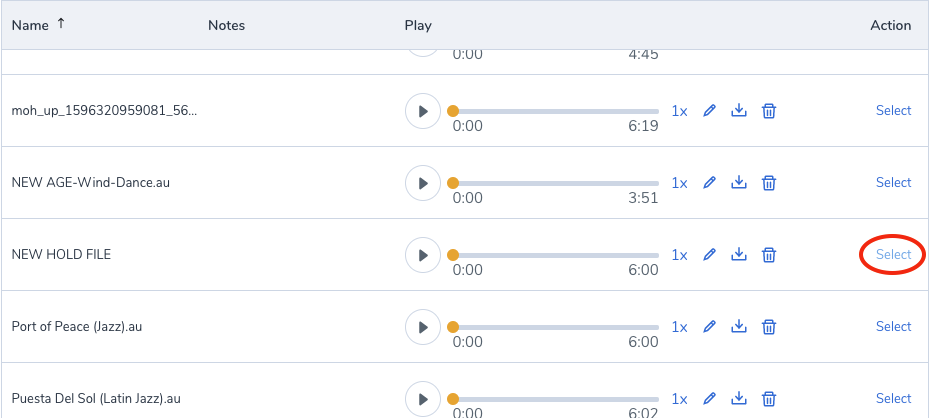The image size is (930, 418).
Task: Change 1x speed for Port of Peace
Action: (x=679, y=327)
